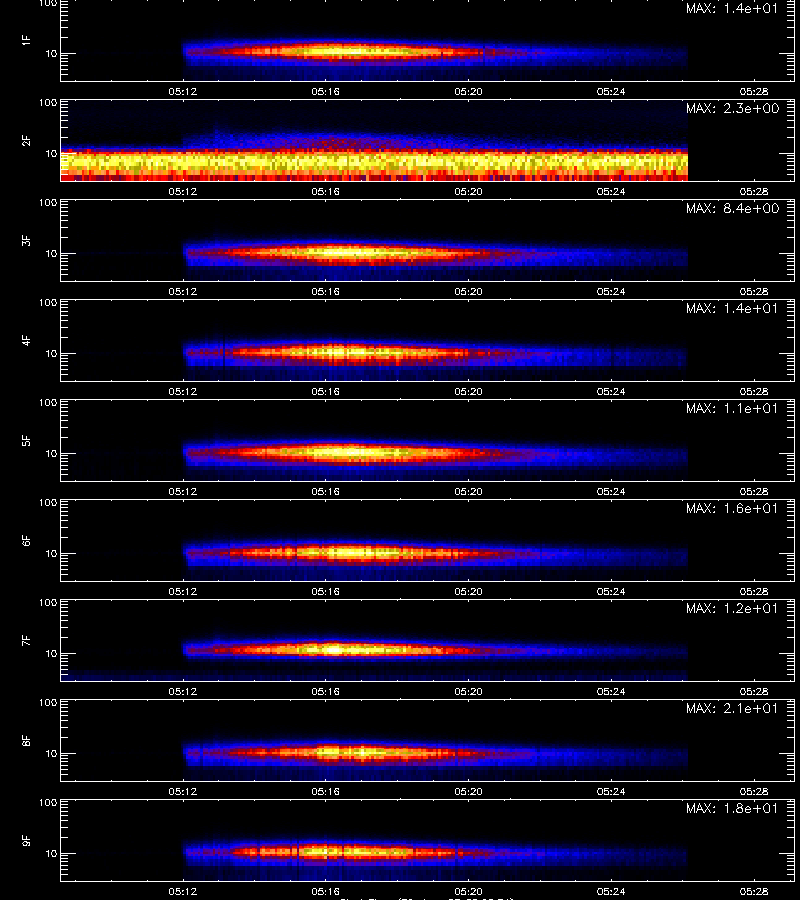
Task: Click the 05:28 tick label under panel 1F
Action: pyautogui.click(x=754, y=92)
